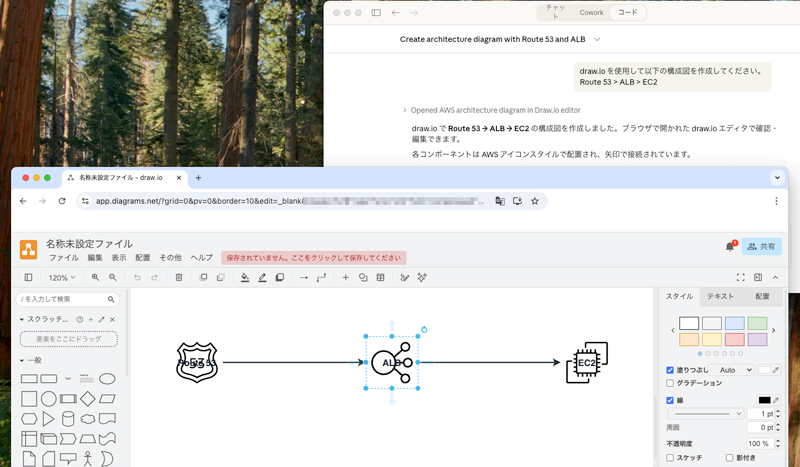Click the zoom out magnifier icon
Viewport: 800px width, 467px height.
[113, 277]
